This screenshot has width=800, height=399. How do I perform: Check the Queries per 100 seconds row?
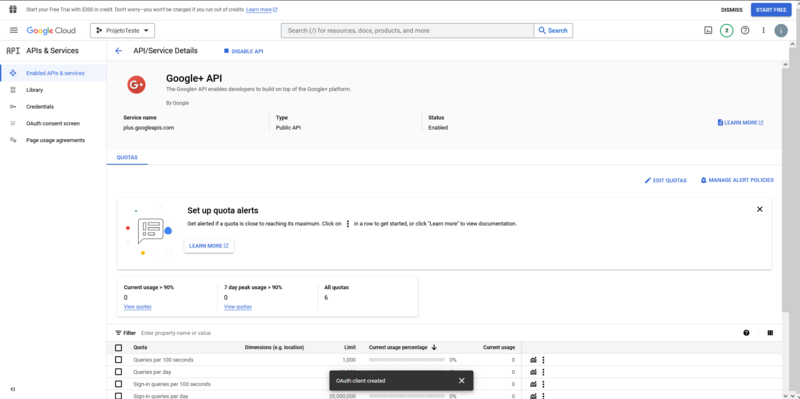[118, 360]
